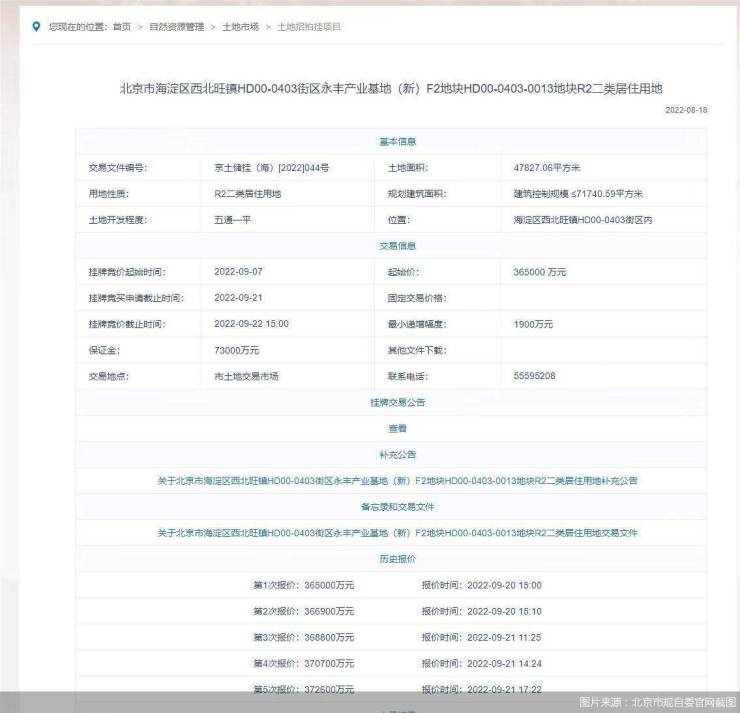This screenshot has height=713, width=740.
Task: Click the location pin icon in breadcrumb
Action: 36,26
